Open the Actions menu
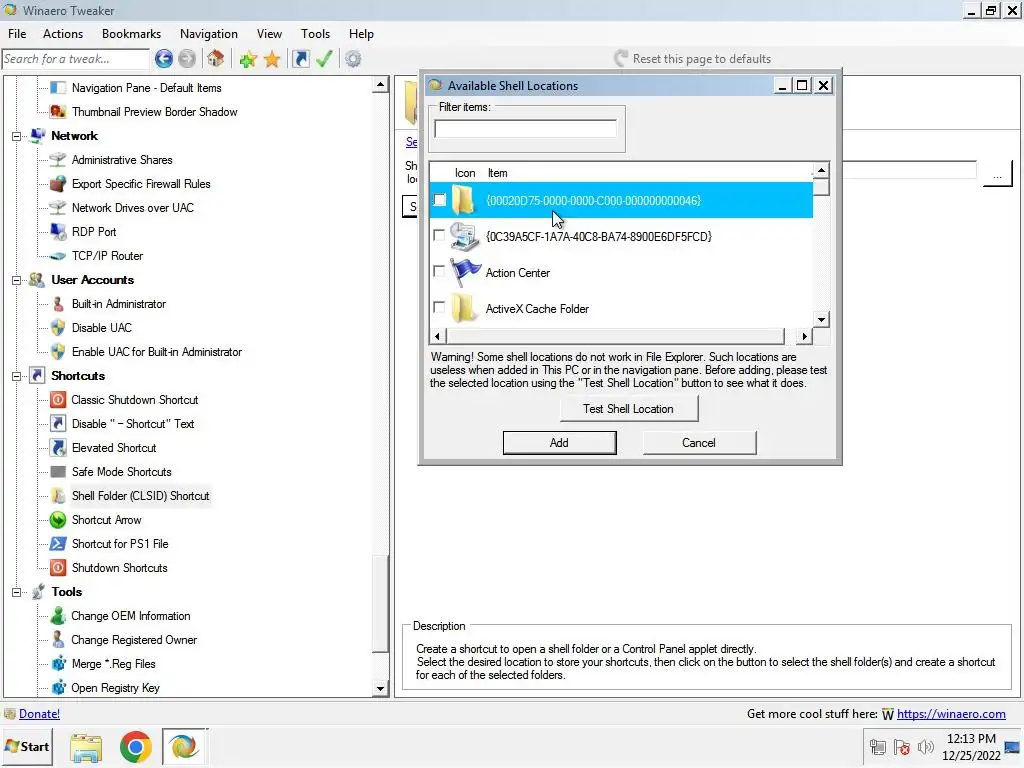The width and height of the screenshot is (1024, 768). [x=63, y=34]
